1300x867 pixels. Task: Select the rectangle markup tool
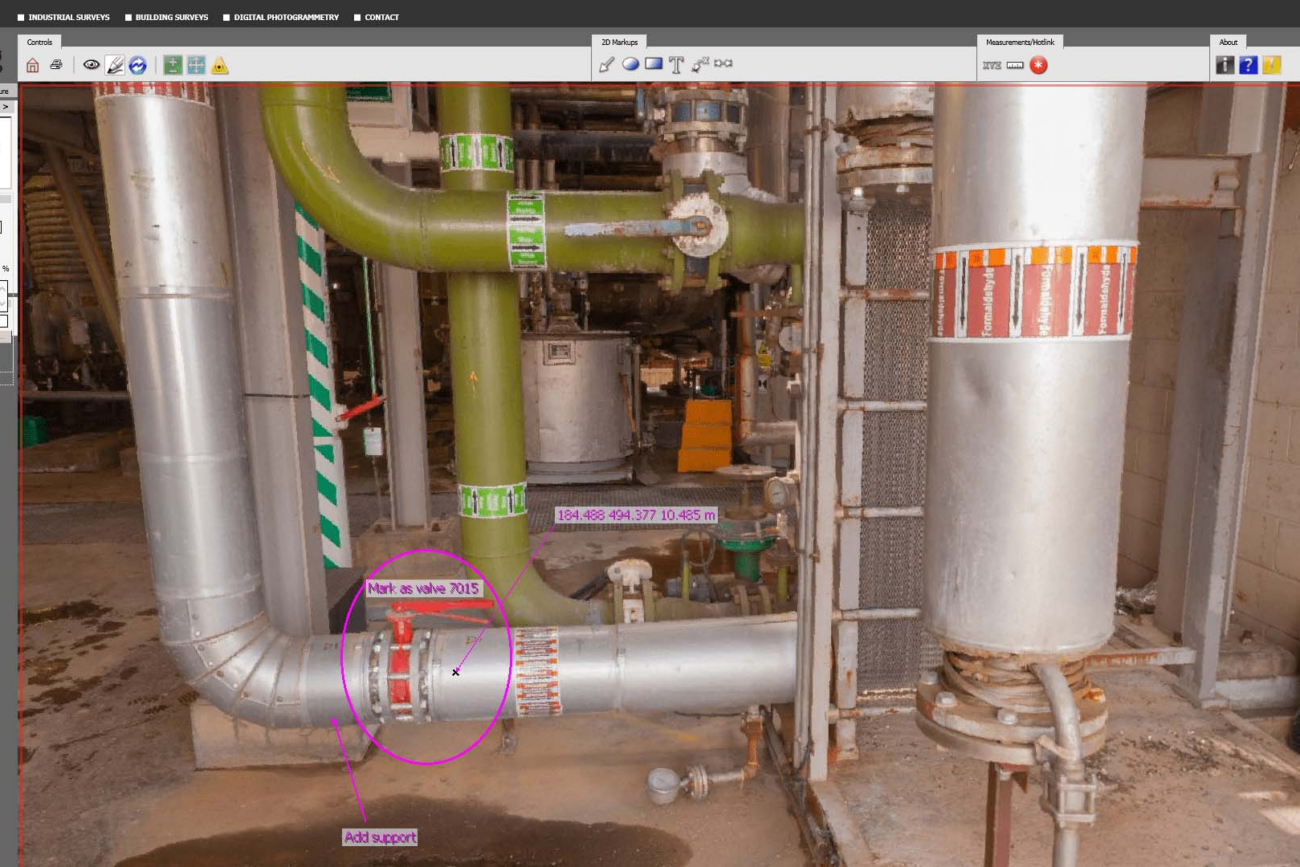(653, 64)
